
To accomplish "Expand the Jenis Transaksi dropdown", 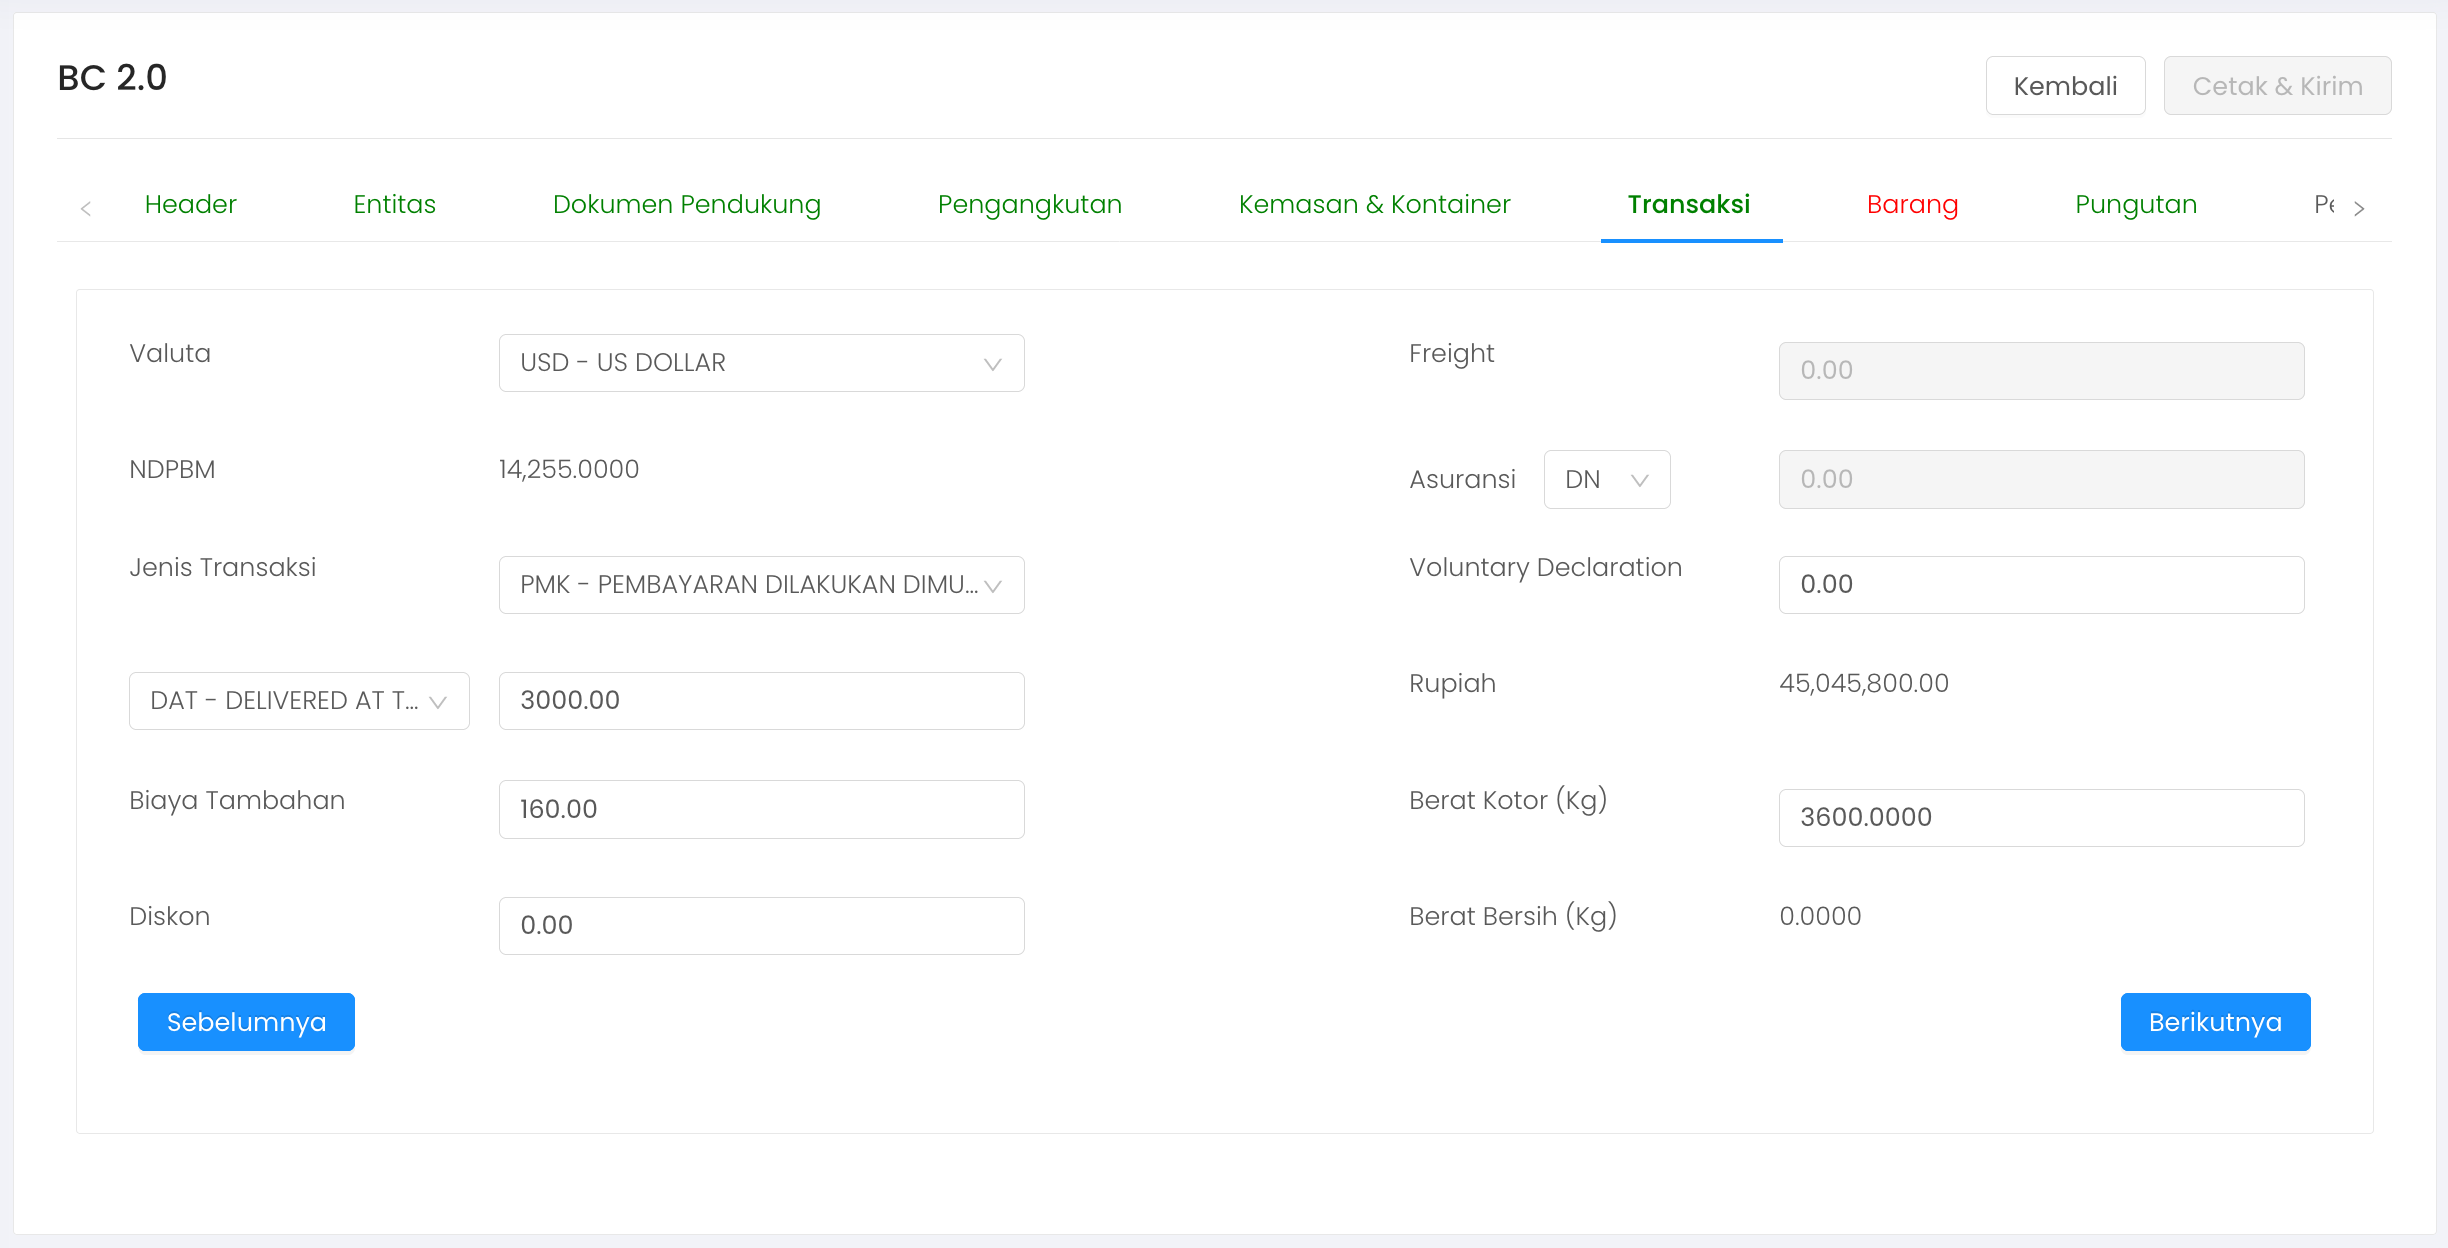I will (x=761, y=585).
